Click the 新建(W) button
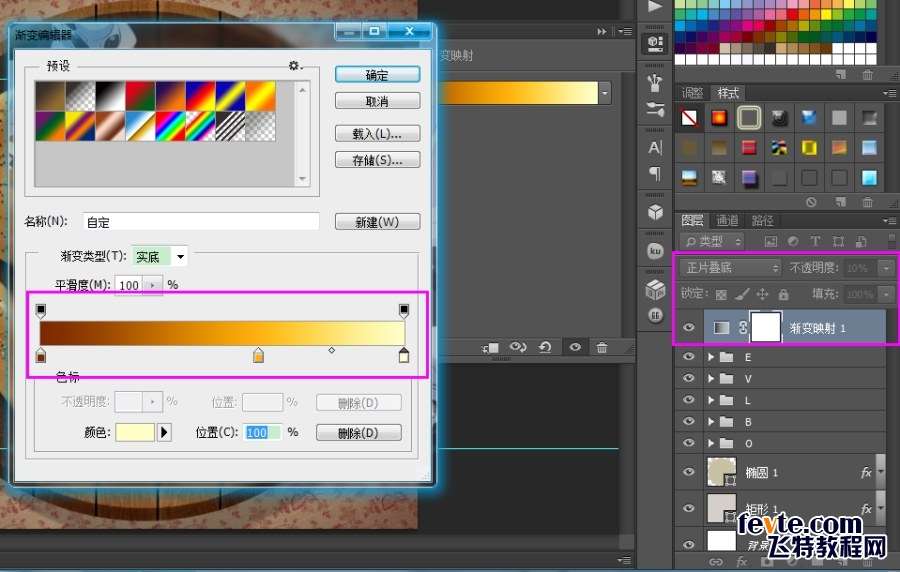This screenshot has height=572, width=900. coord(377,222)
